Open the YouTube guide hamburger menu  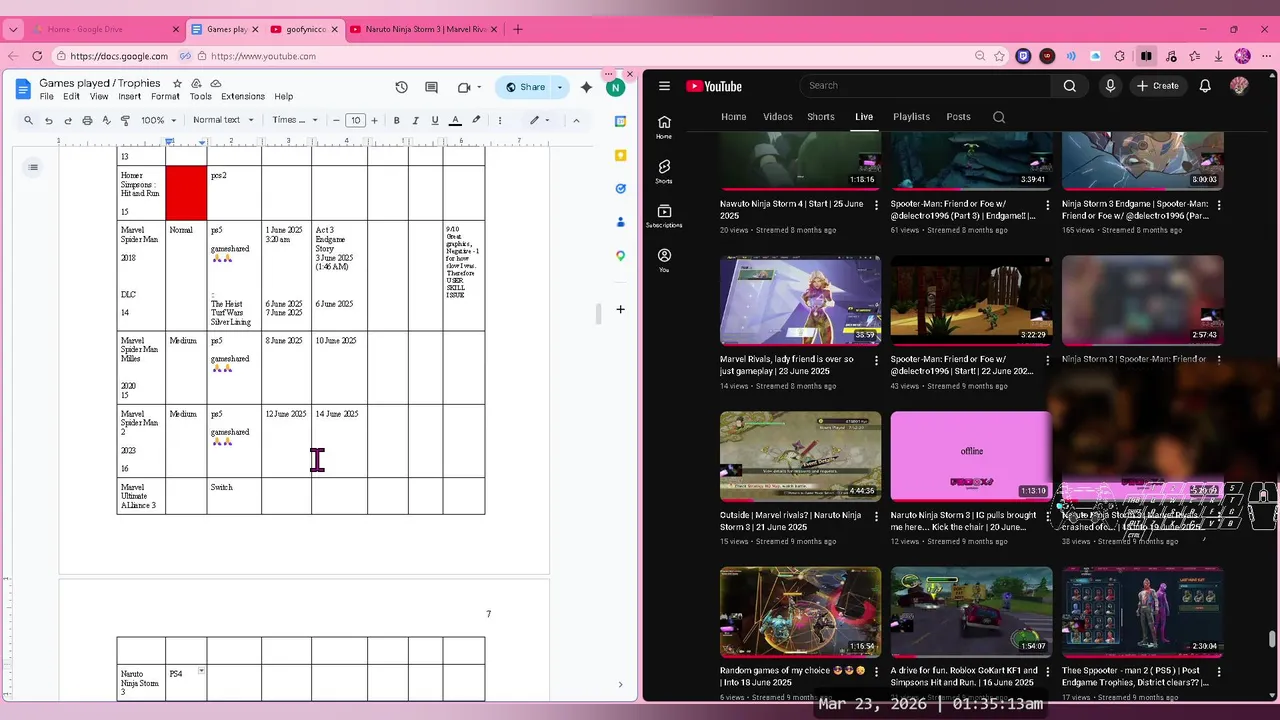664,86
